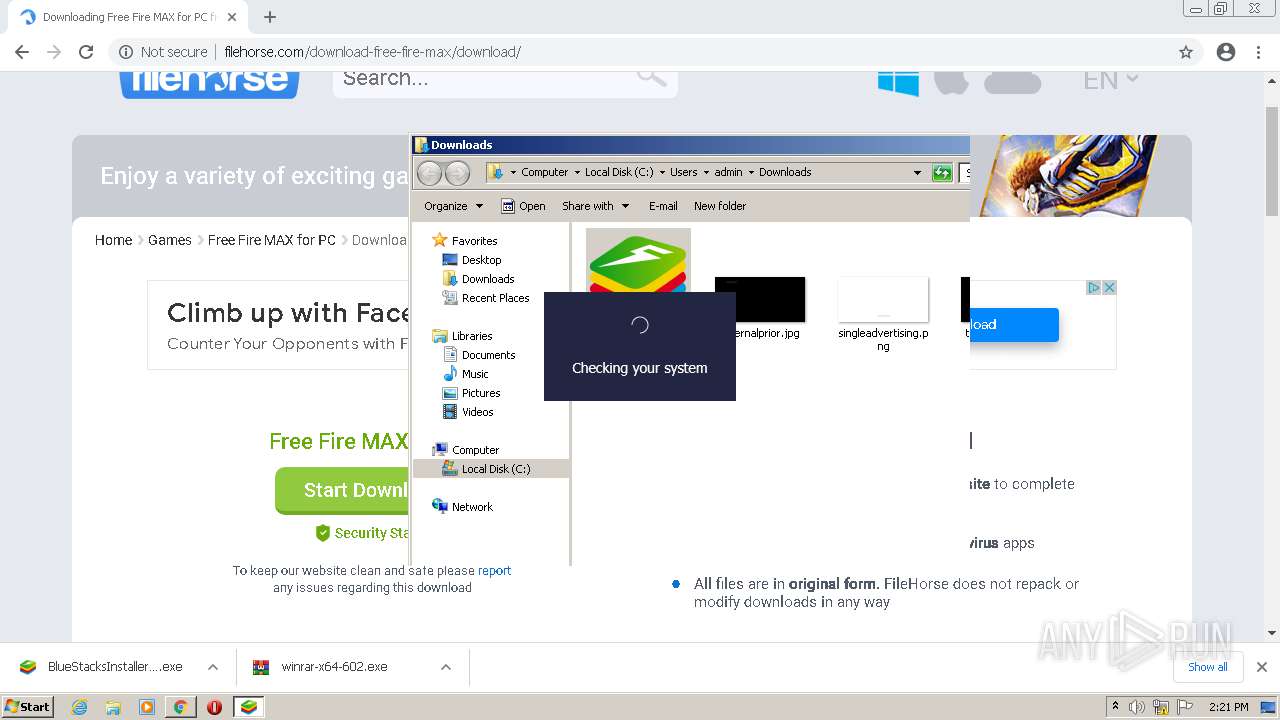The image size is (1280, 720).
Task: Select the singleadvertising.png file
Action: click(x=883, y=314)
